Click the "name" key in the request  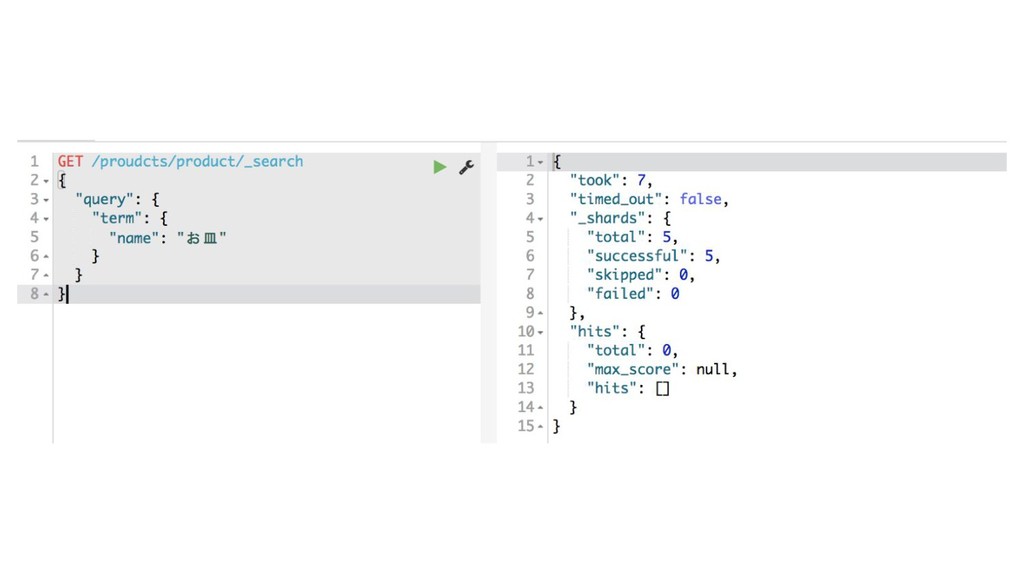134,238
